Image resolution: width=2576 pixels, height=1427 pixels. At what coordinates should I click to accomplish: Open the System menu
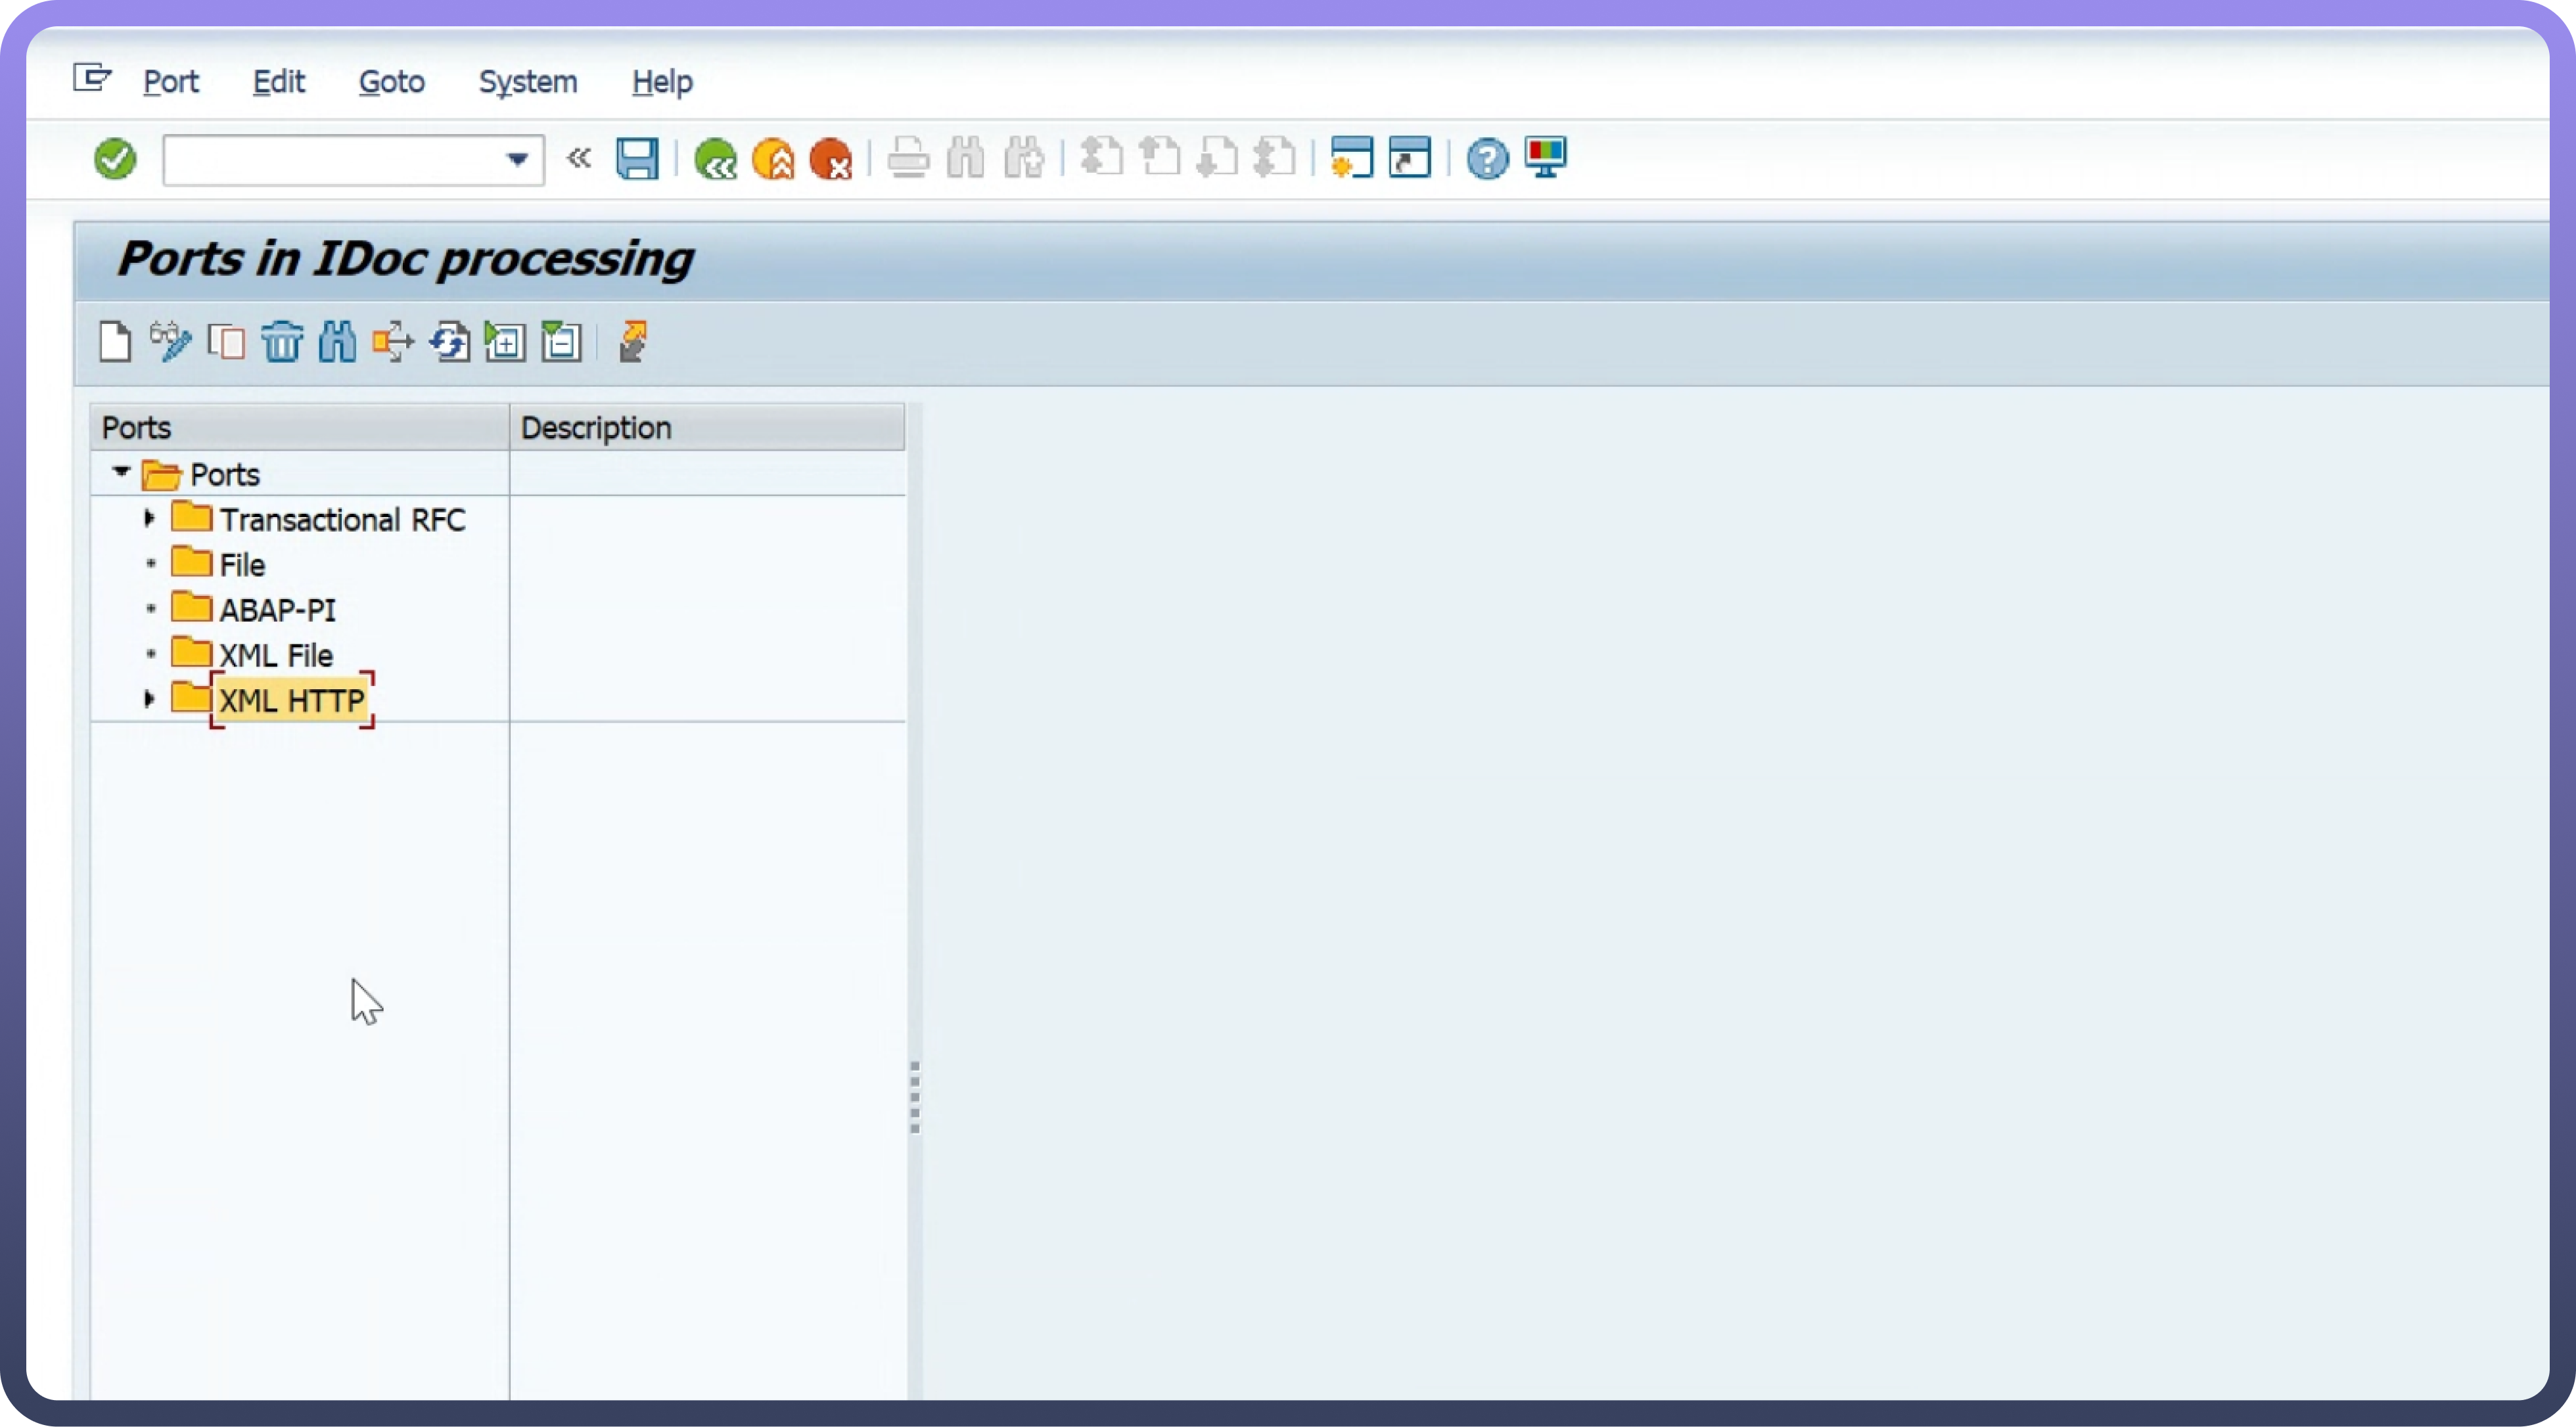tap(527, 82)
